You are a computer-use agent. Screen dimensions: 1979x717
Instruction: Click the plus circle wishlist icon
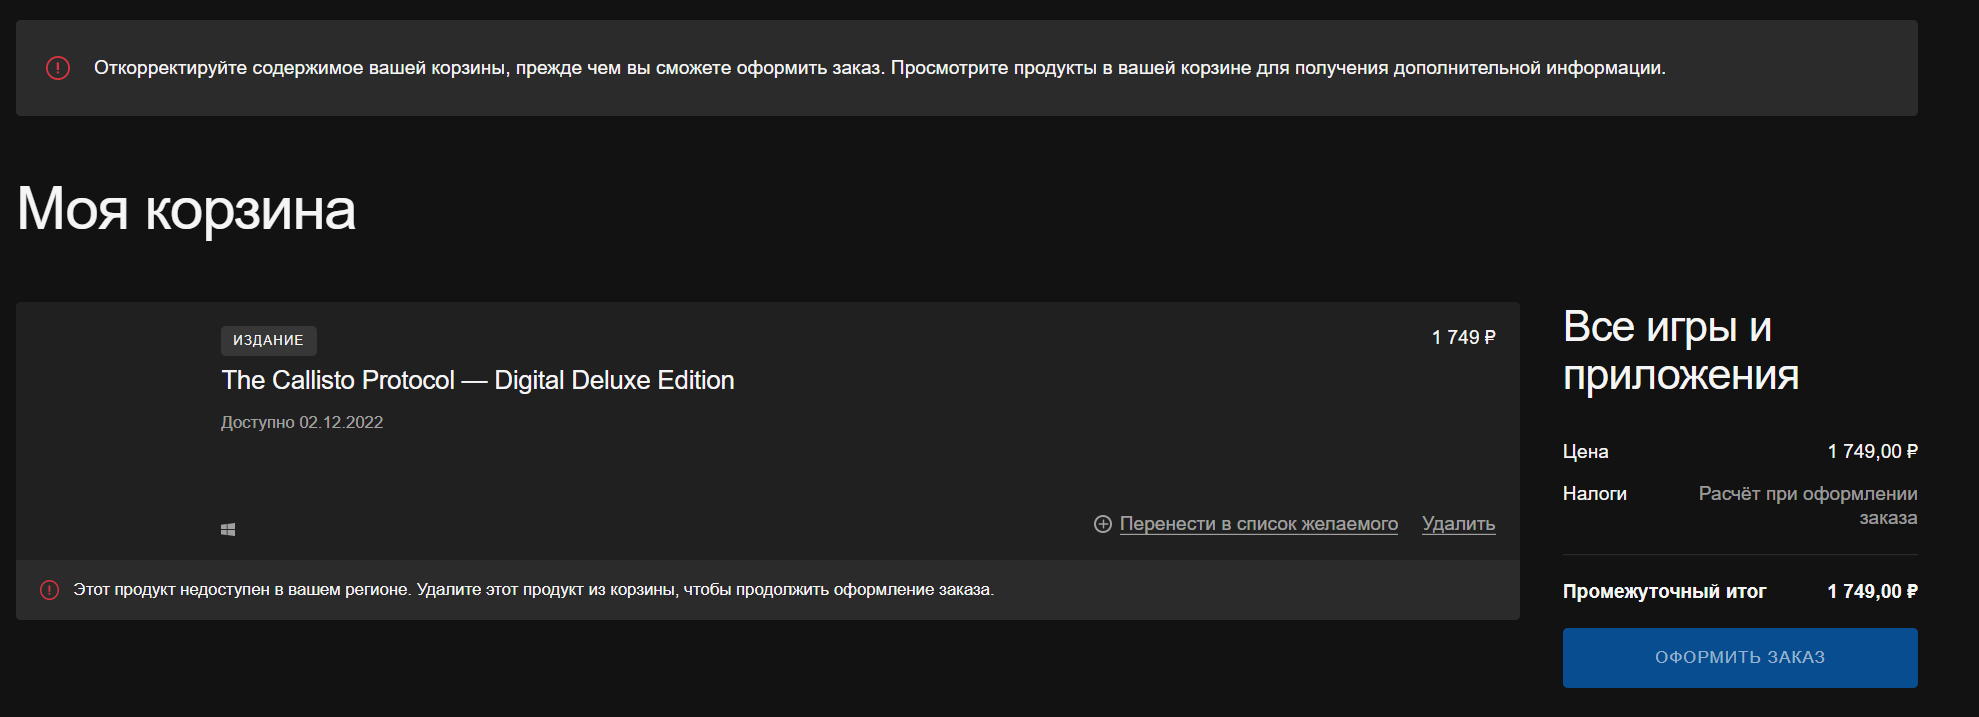click(x=1103, y=524)
